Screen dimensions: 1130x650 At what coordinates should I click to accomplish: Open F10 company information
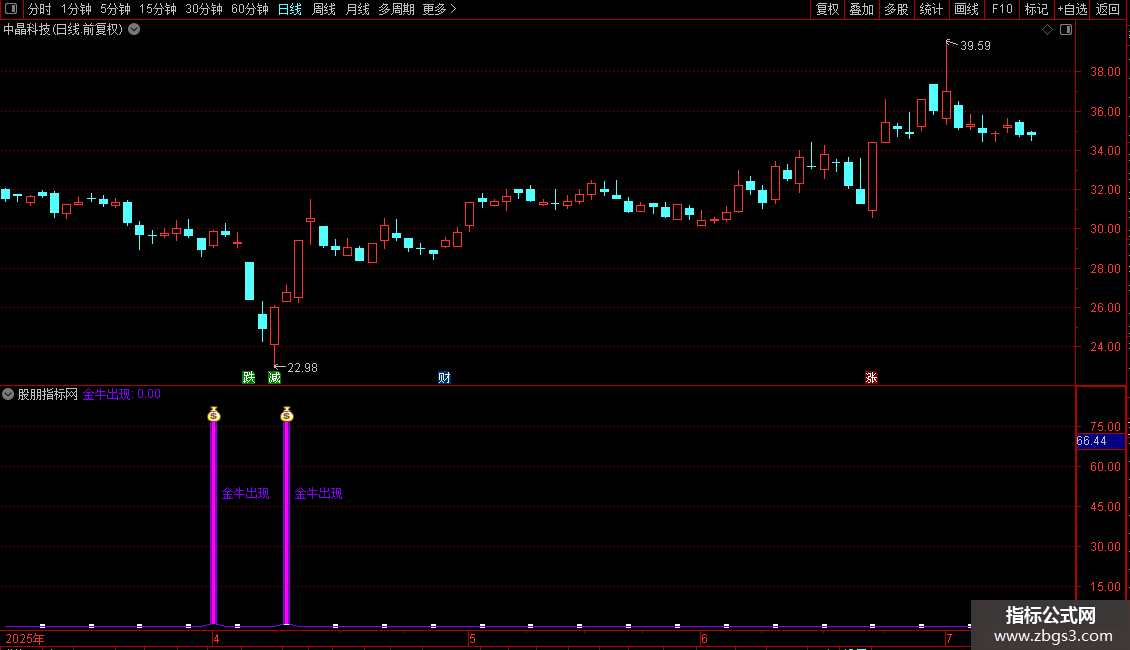coord(1002,9)
